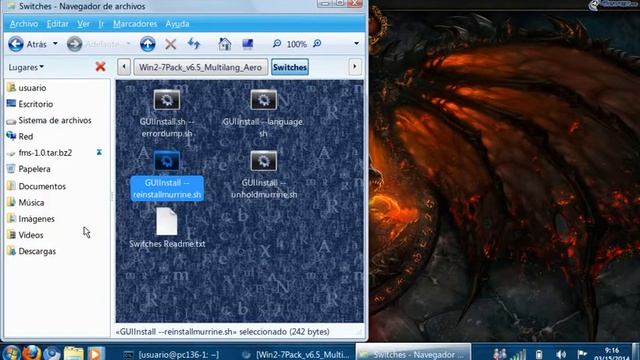Open Imágenes in the sidebar
The image size is (640, 360).
tap(36, 219)
